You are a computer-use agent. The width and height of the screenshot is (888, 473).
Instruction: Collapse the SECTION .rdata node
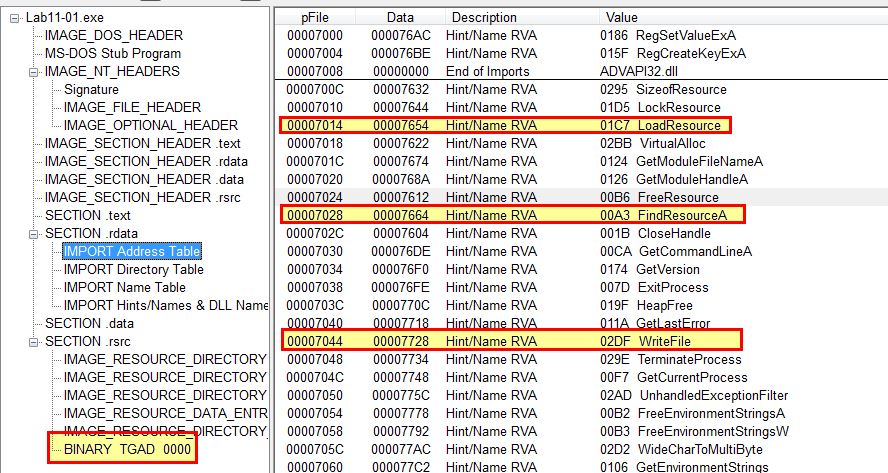point(34,234)
